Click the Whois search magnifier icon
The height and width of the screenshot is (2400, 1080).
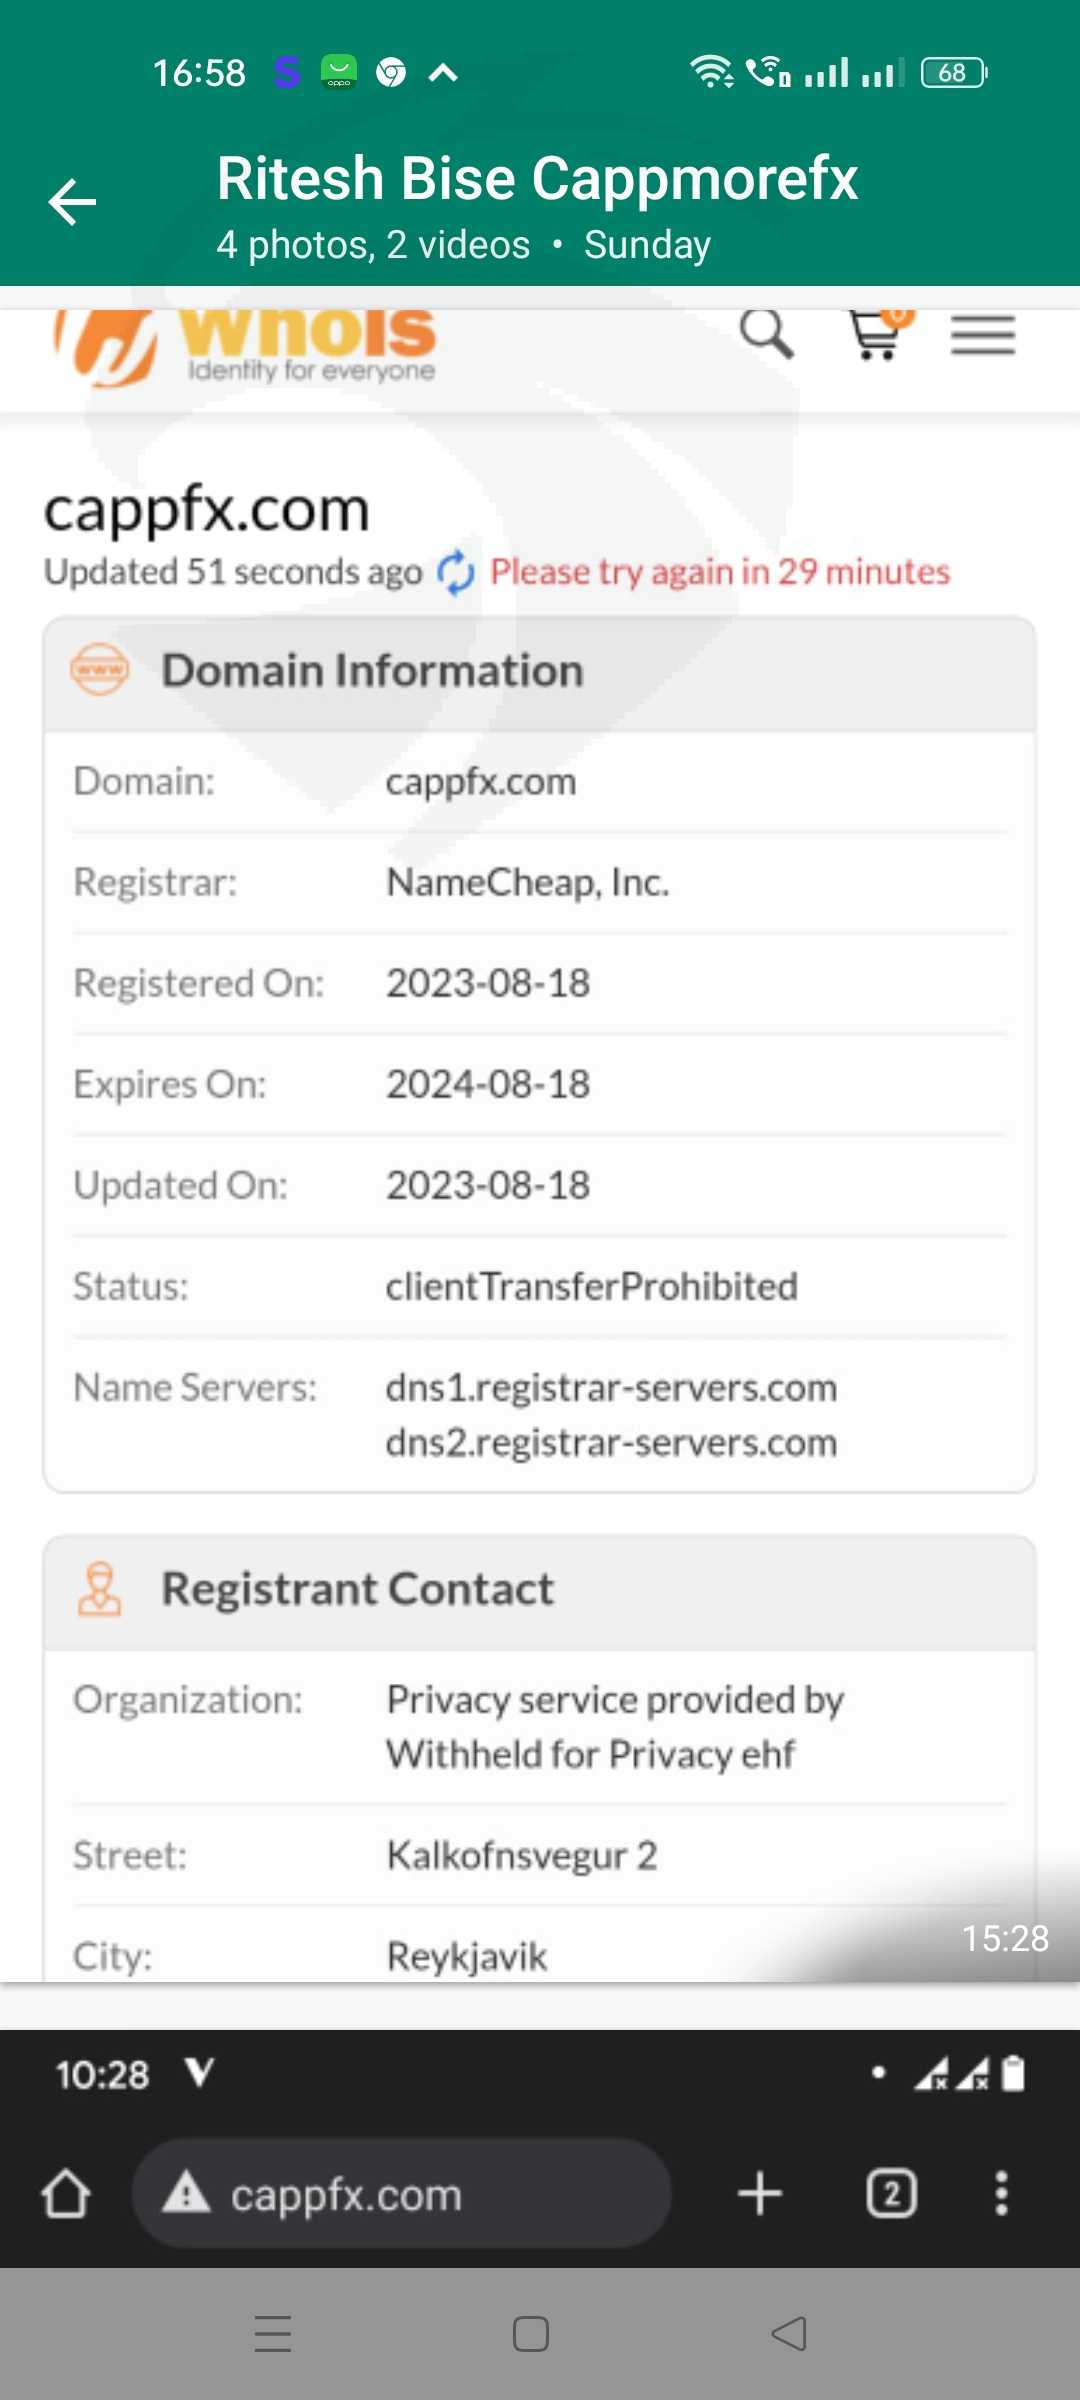pos(766,334)
